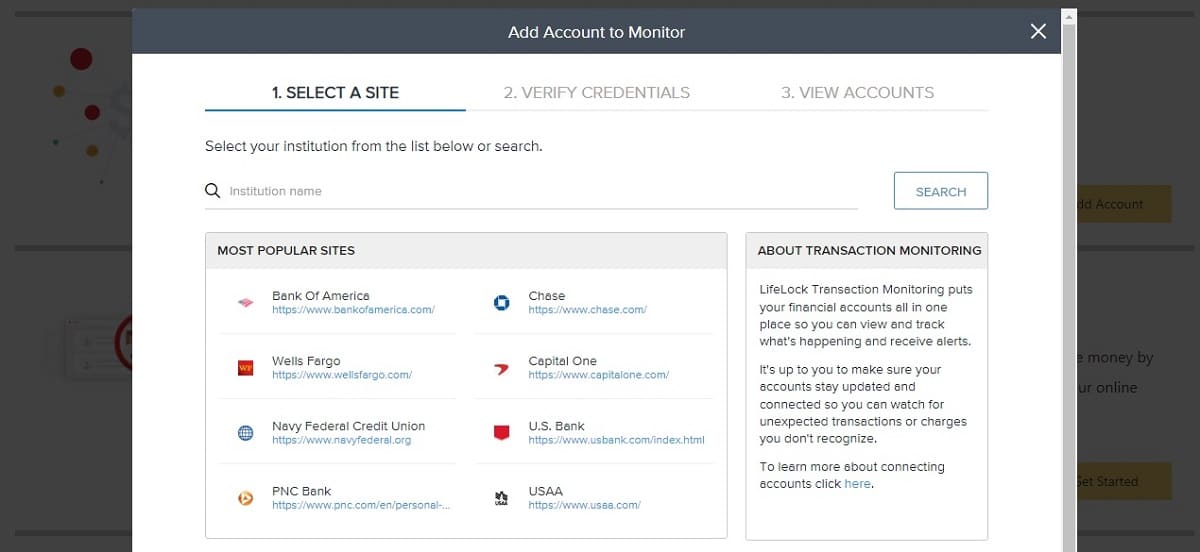
Task: Open the usaa.com URL link
Action: (585, 505)
